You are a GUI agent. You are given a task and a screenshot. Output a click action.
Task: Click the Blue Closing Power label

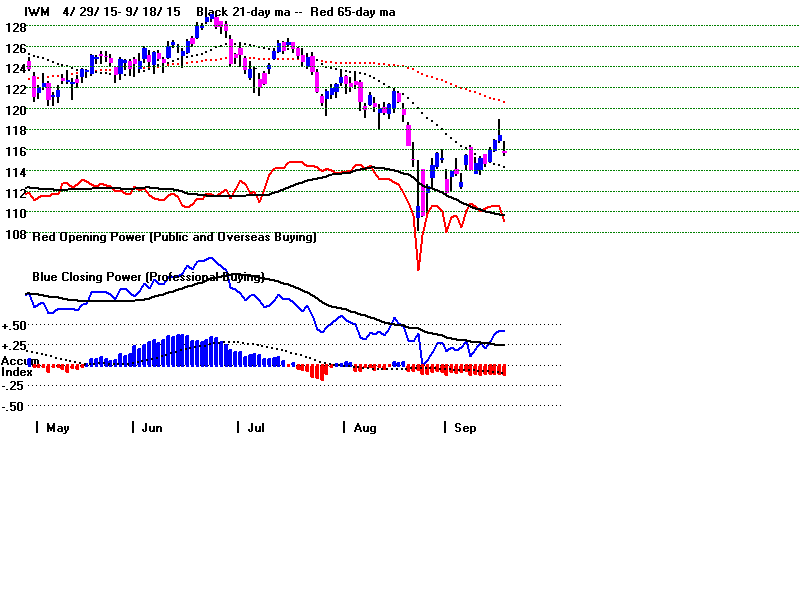(148, 277)
